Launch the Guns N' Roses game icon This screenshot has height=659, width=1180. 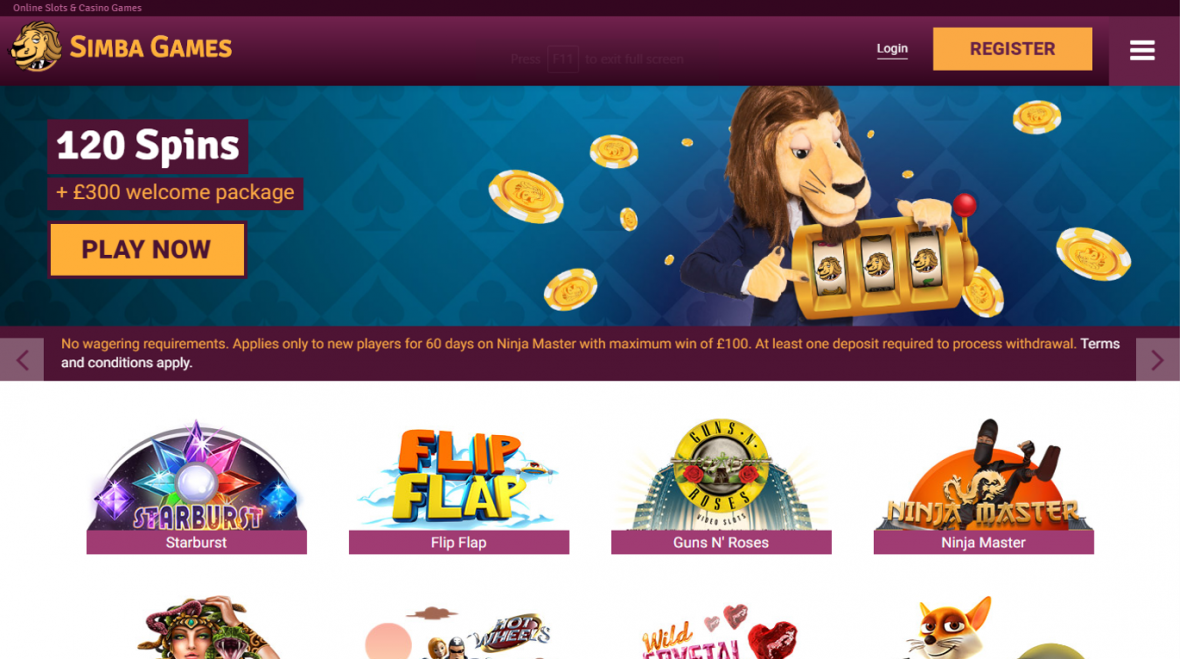(x=721, y=475)
